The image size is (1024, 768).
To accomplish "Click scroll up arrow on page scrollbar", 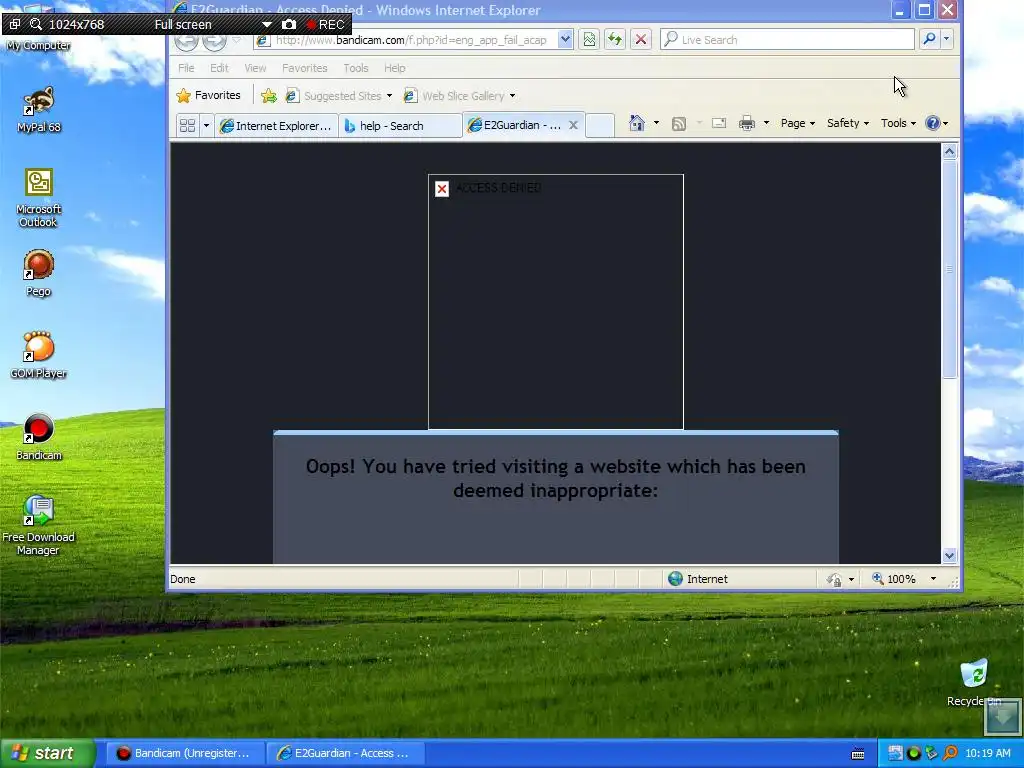I will tap(950, 152).
